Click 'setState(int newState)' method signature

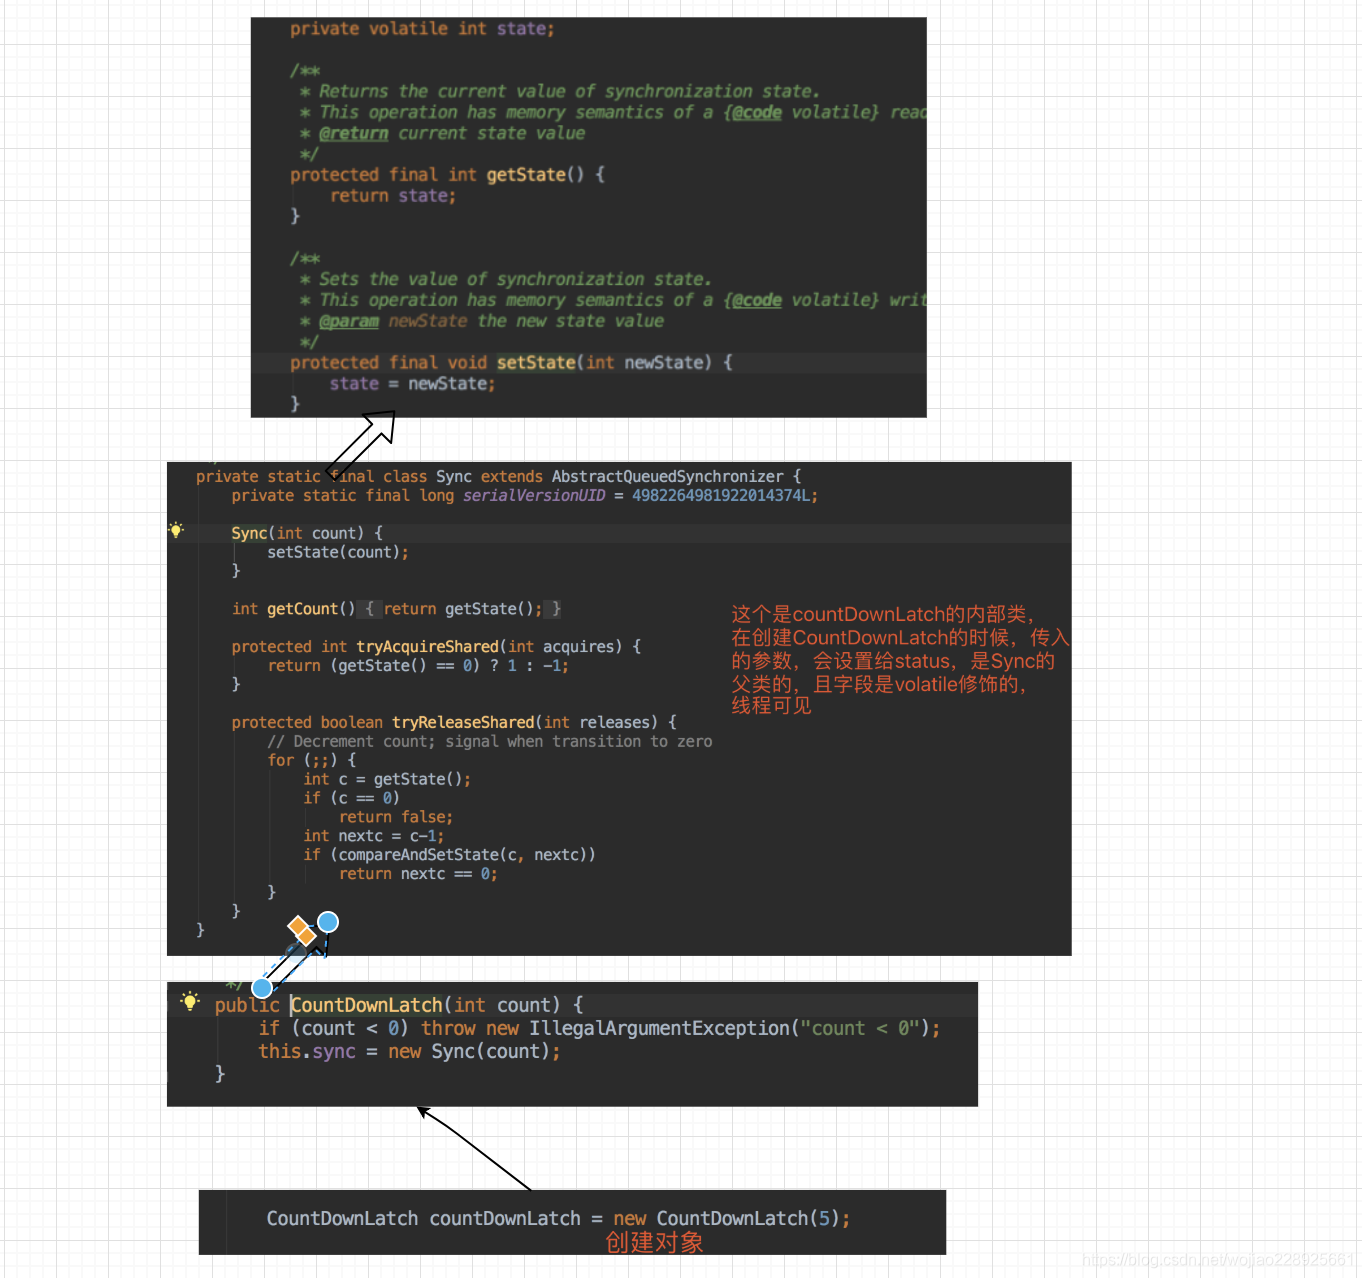604,363
